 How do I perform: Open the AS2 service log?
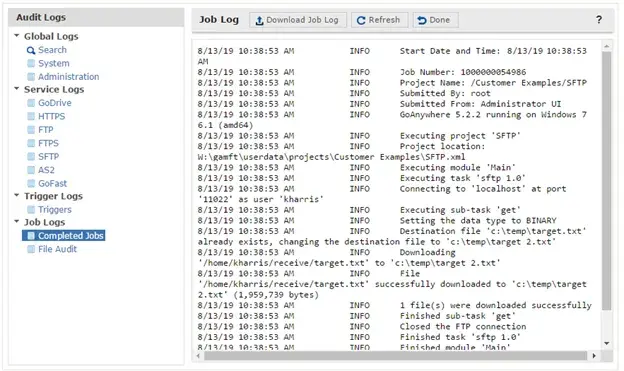tap(46, 170)
